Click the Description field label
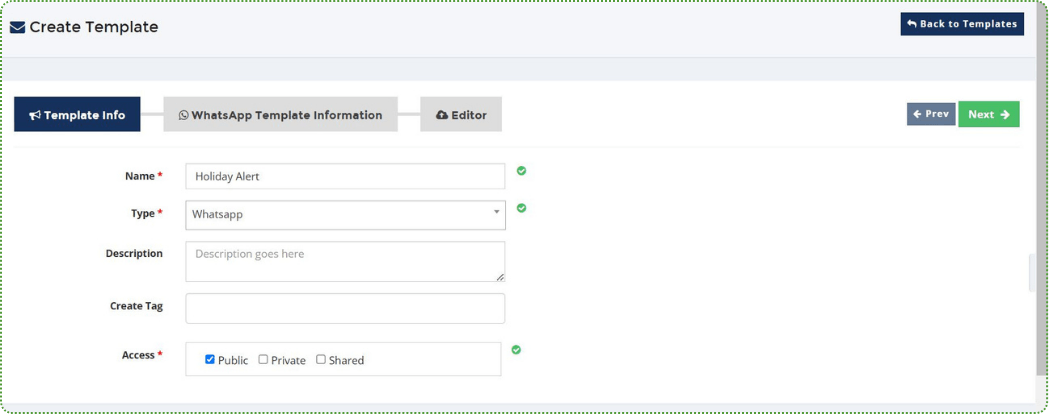This screenshot has height=415, width=1050. point(134,254)
